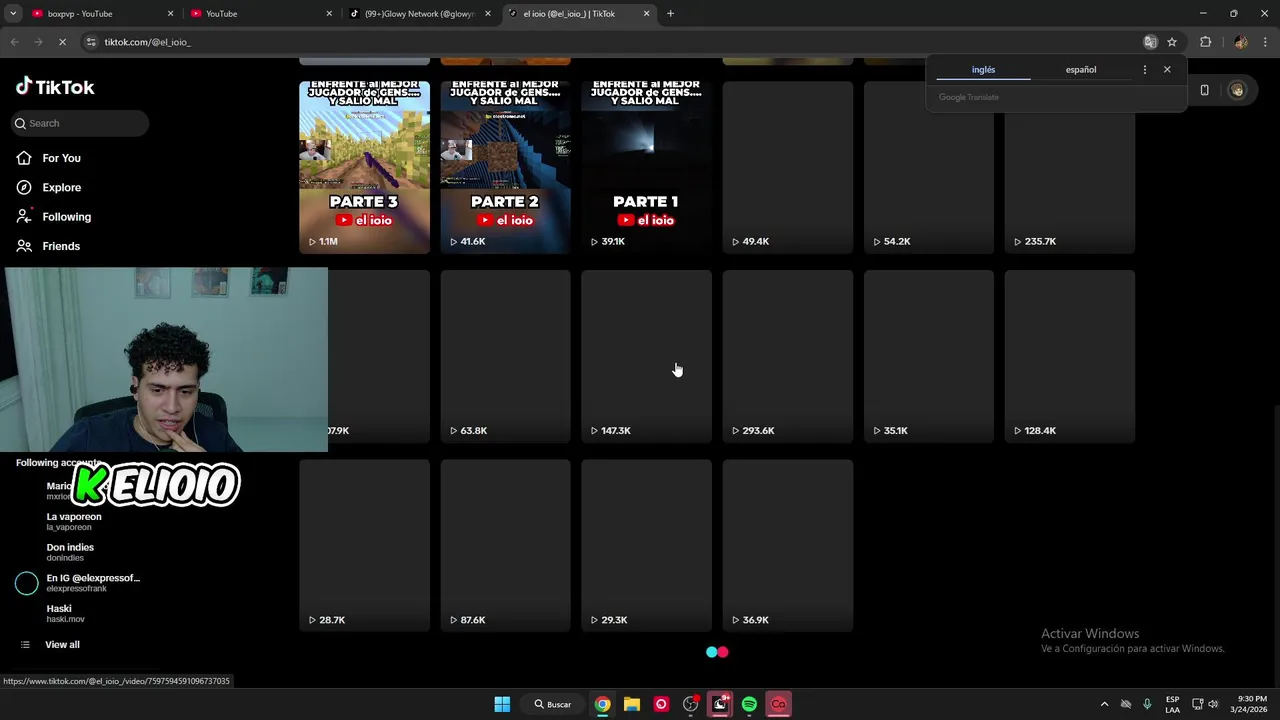Click the Explore compass icon
1280x720 pixels.
click(x=24, y=187)
